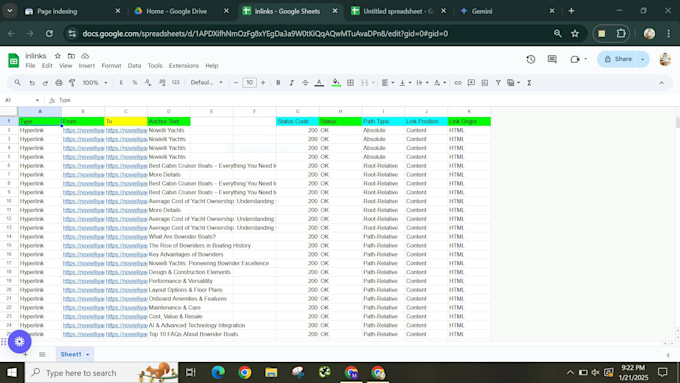Open the From link in row 2

pyautogui.click(x=83, y=130)
